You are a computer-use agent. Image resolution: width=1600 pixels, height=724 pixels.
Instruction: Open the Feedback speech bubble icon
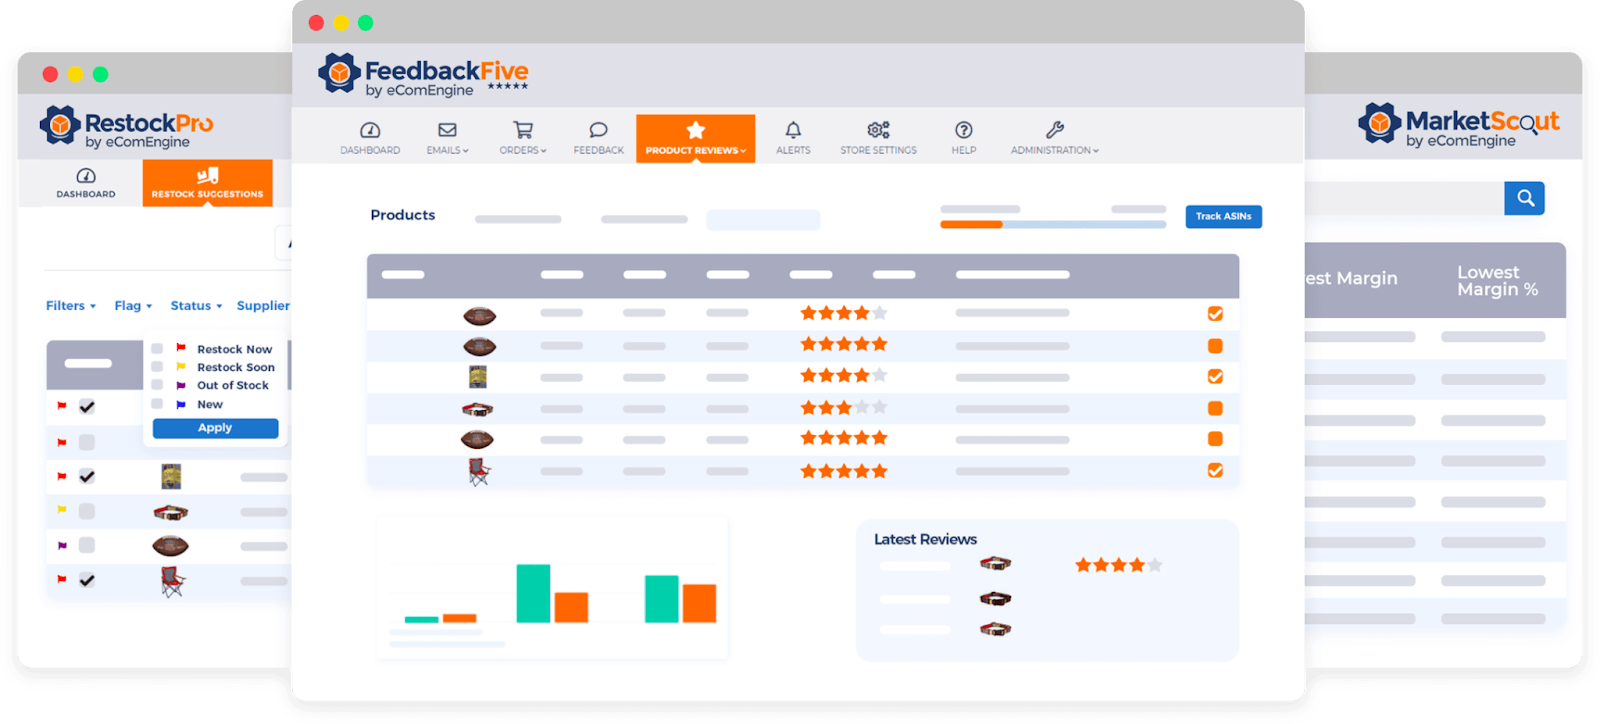[598, 131]
